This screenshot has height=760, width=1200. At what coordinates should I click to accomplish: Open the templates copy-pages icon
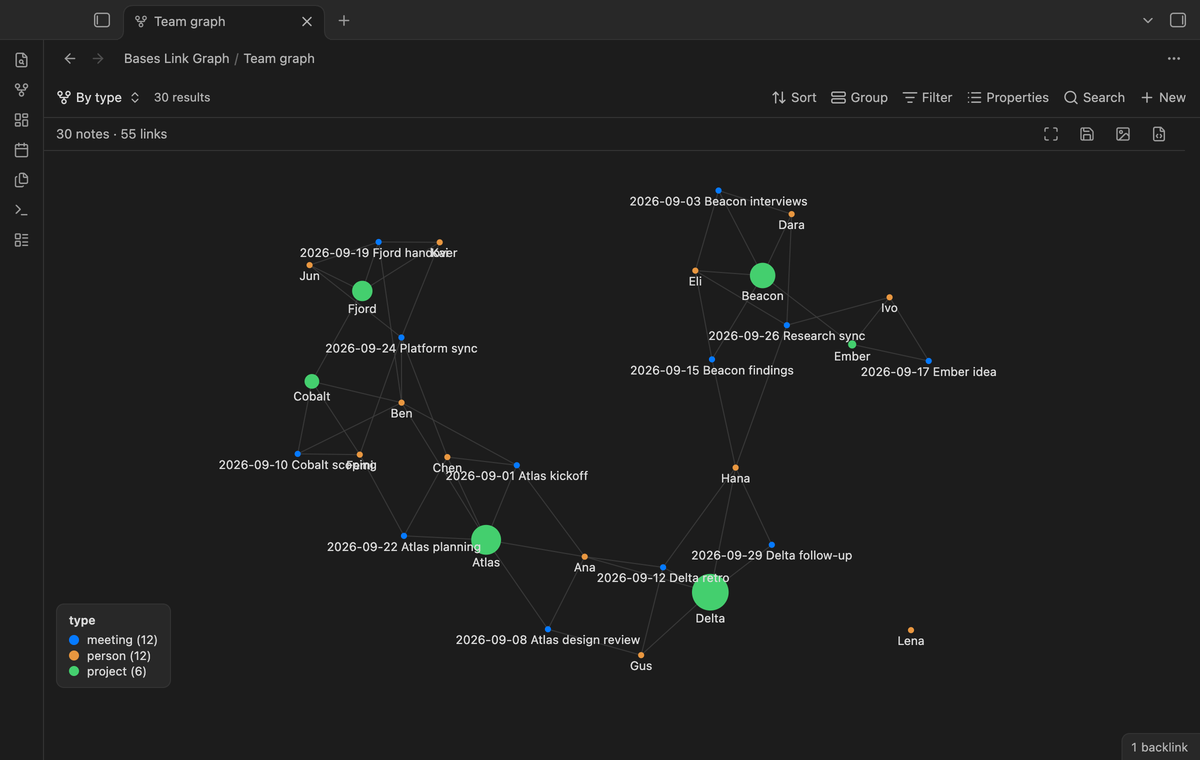(x=21, y=180)
